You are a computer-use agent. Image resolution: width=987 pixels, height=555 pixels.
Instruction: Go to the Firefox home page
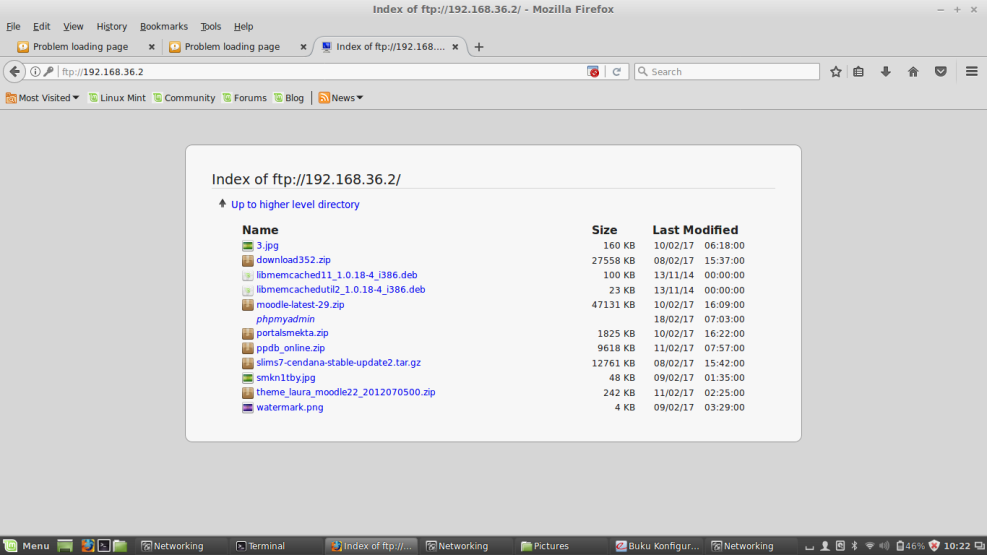point(913,72)
